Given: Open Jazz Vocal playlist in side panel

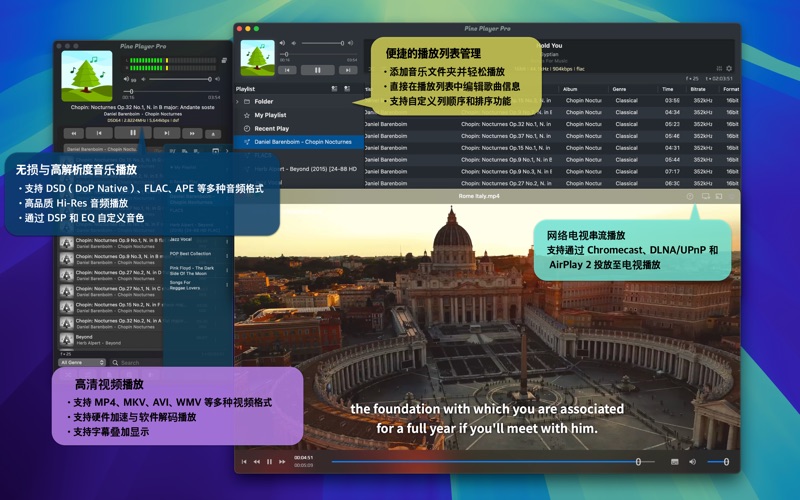Looking at the screenshot, I should [181, 239].
